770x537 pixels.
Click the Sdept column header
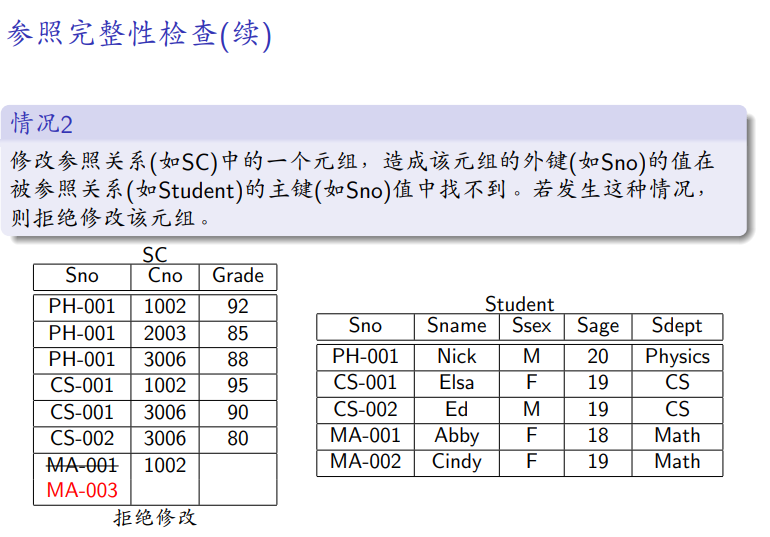pos(677,326)
